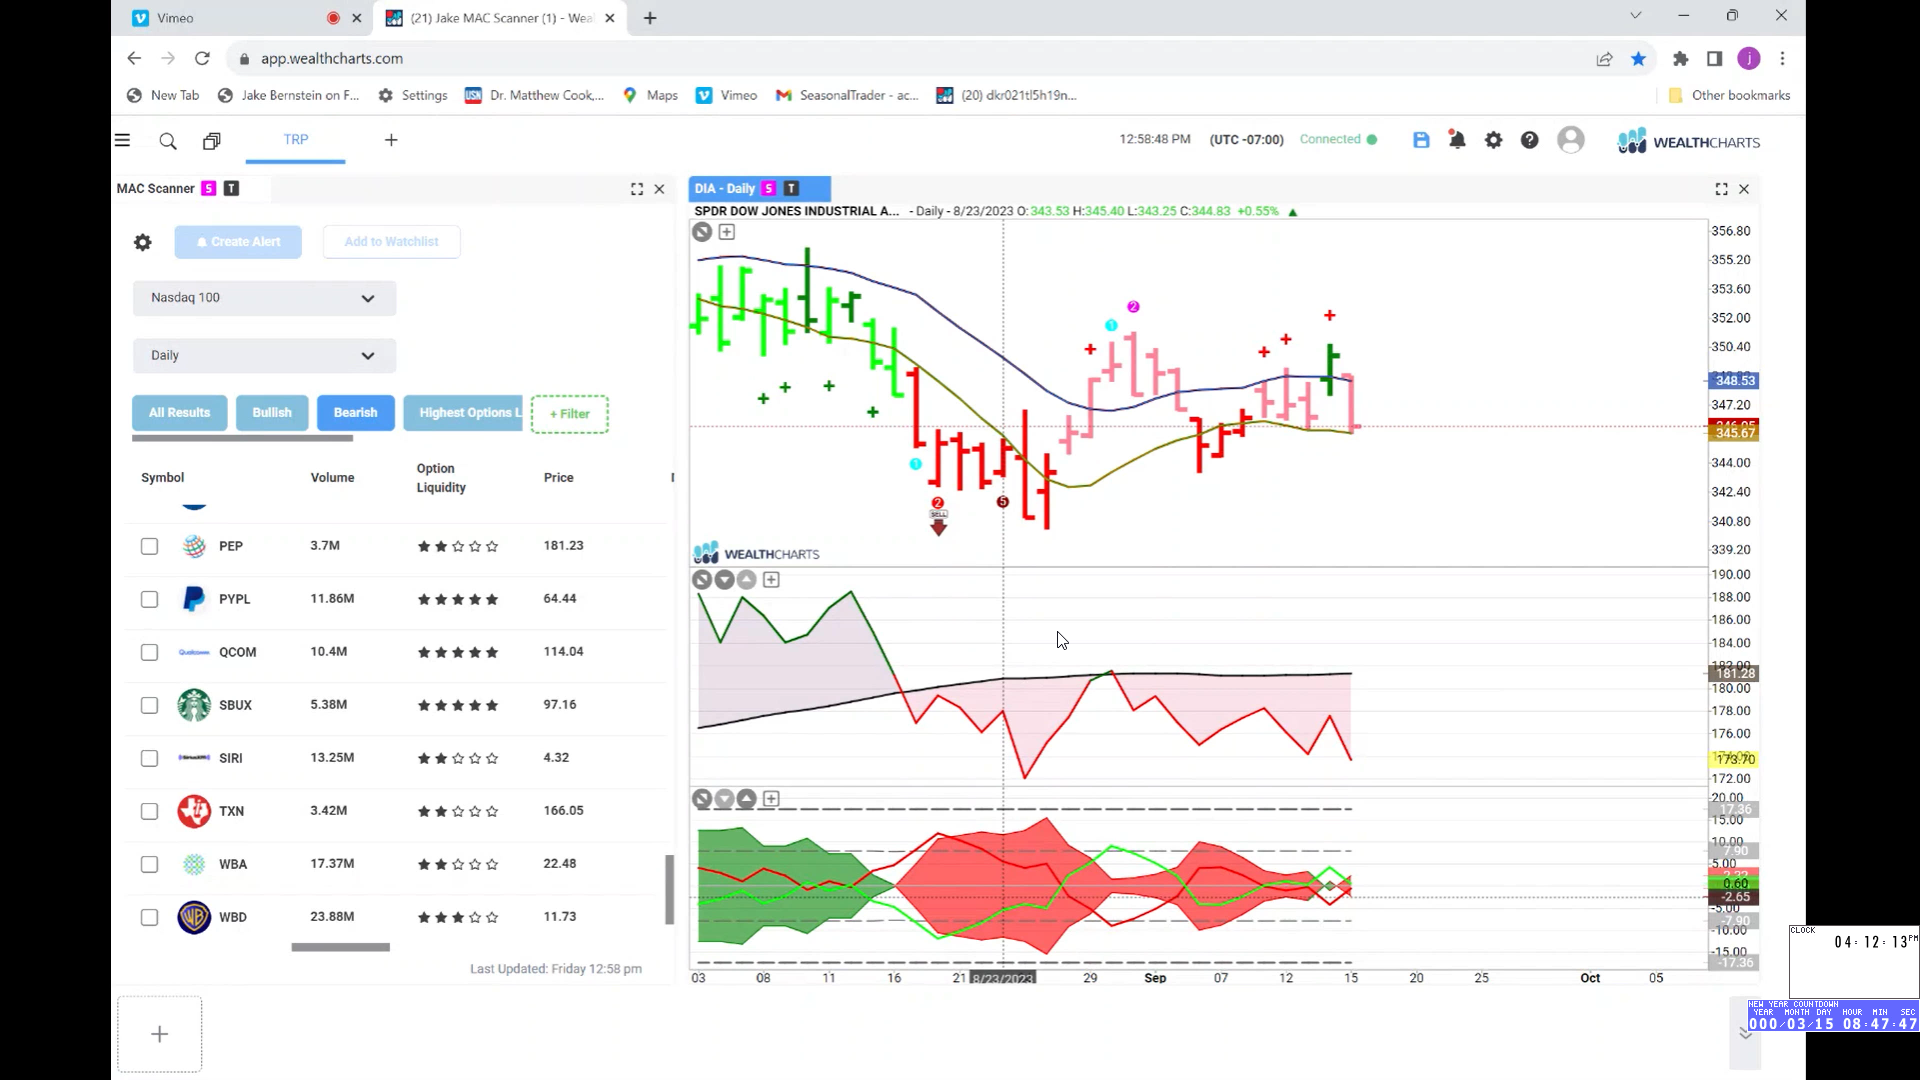Open MAC Scanner settings gear
Viewport: 1920px width, 1080px height.
(143, 242)
